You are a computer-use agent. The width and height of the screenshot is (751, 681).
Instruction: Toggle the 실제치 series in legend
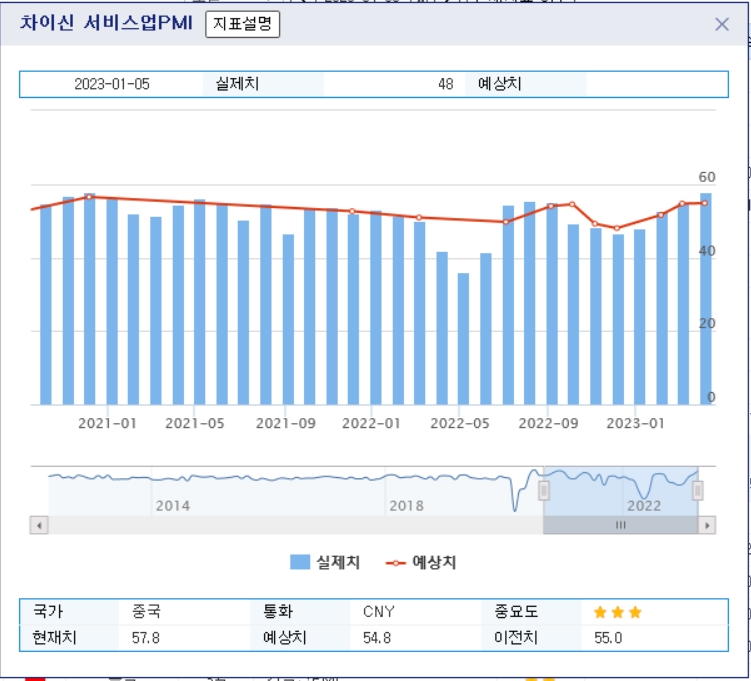tap(325, 562)
